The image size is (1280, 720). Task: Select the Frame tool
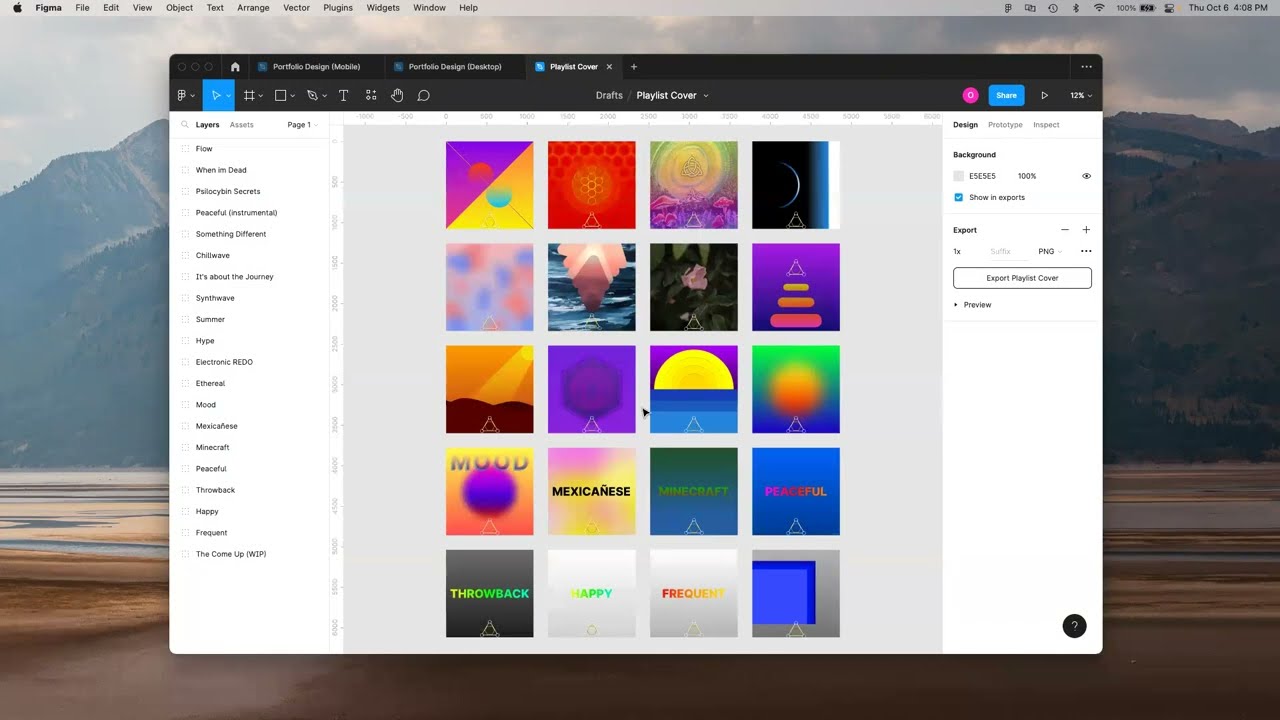click(249, 95)
